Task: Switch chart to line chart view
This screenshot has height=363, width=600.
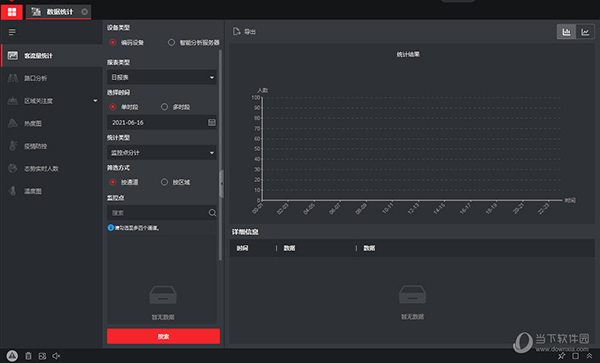Action: pos(585,32)
